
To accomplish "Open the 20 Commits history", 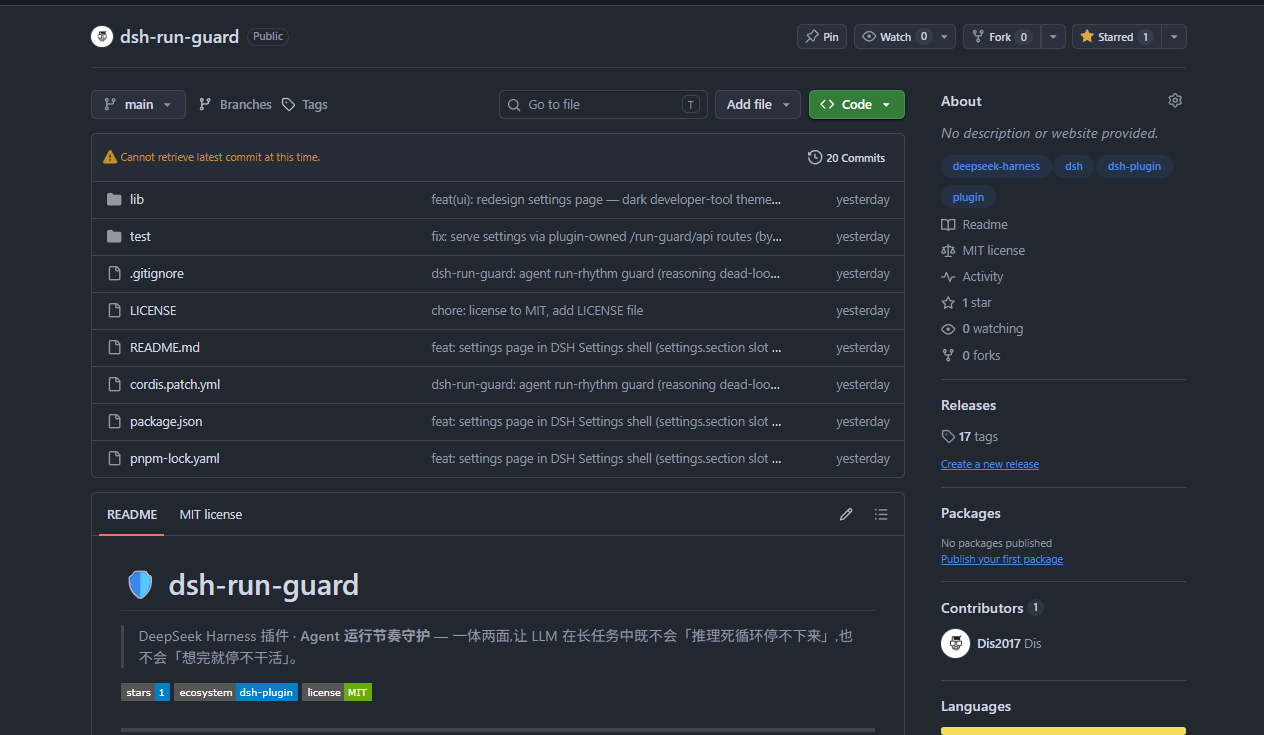I will tap(847, 158).
